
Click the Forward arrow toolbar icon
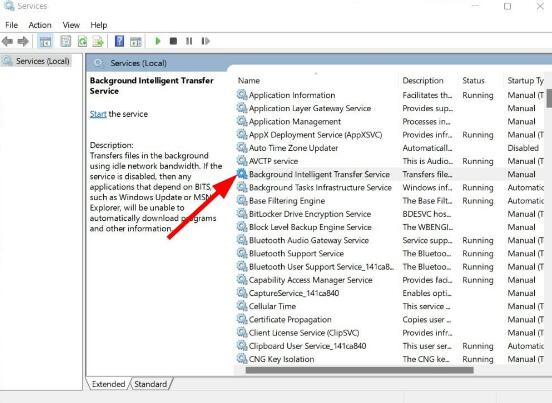(x=23, y=42)
